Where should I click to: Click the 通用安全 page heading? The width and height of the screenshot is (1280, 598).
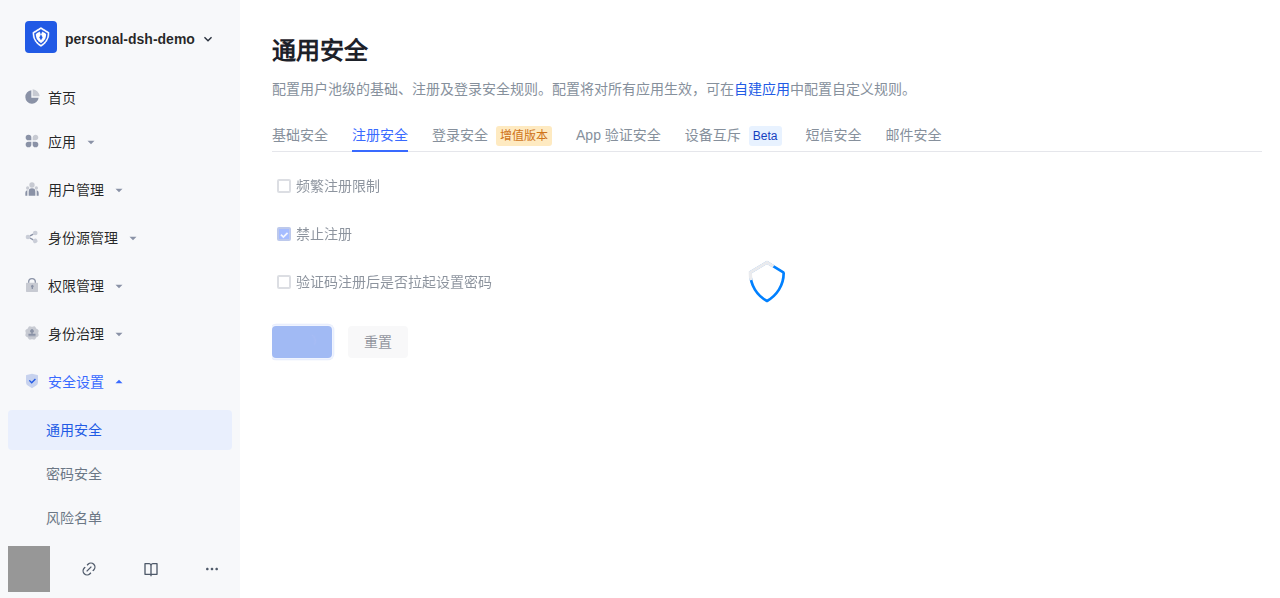pos(320,50)
